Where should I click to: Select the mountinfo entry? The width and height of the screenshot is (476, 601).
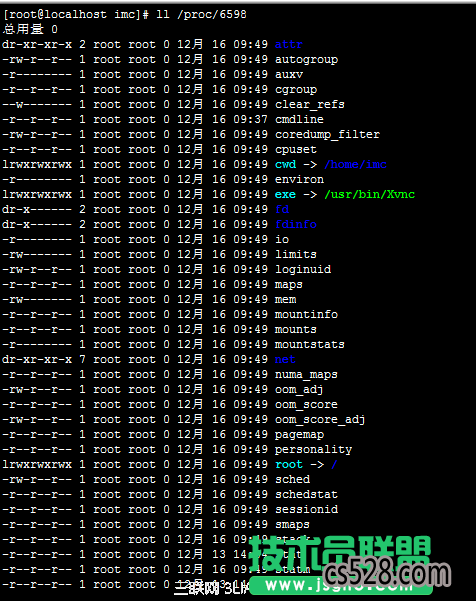click(x=306, y=314)
